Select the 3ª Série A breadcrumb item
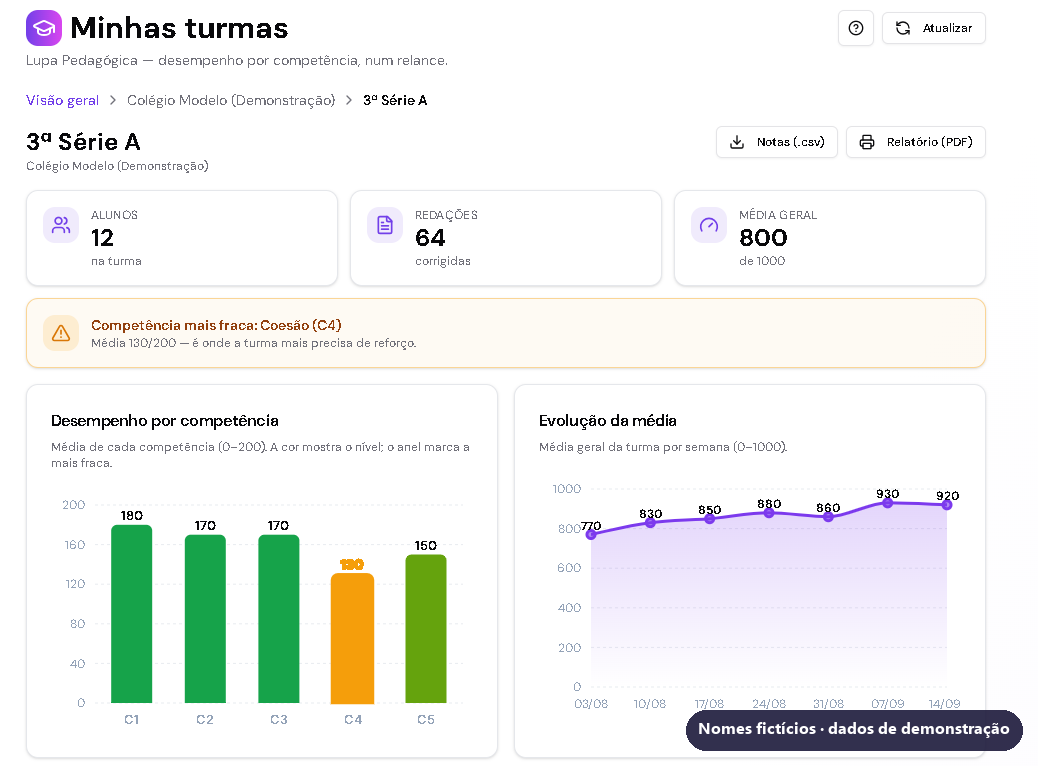The width and height of the screenshot is (1038, 766). [395, 100]
